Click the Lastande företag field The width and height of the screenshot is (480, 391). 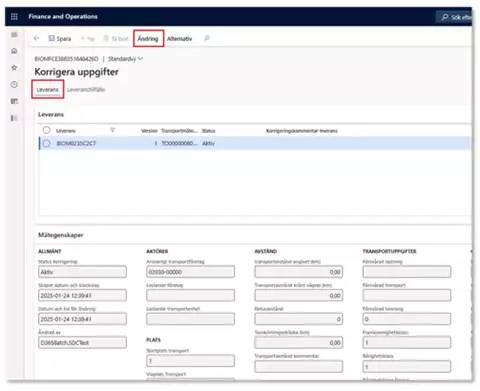(190, 295)
